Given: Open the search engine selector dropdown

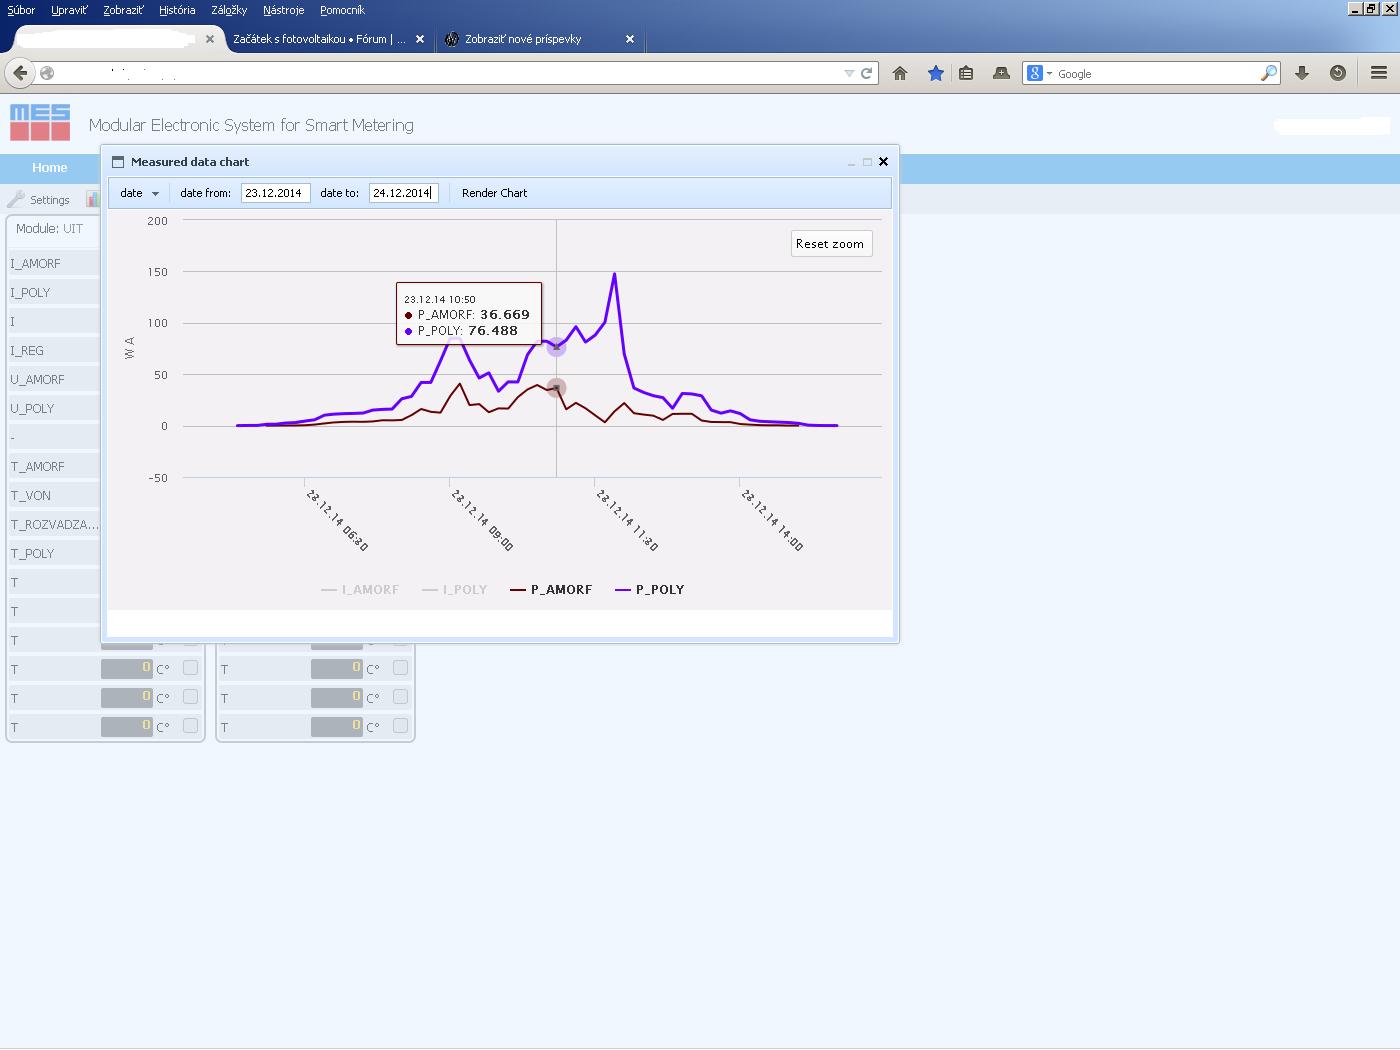Looking at the screenshot, I should [x=1040, y=73].
